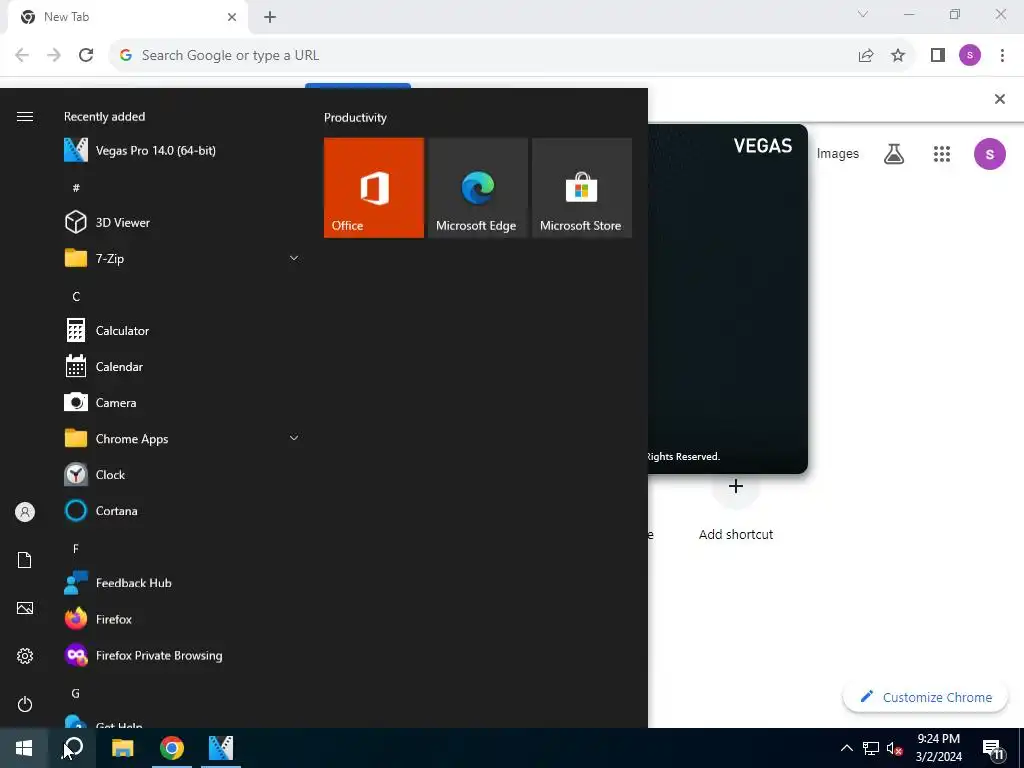
Task: Toggle Chrome side panel
Action: coord(938,56)
